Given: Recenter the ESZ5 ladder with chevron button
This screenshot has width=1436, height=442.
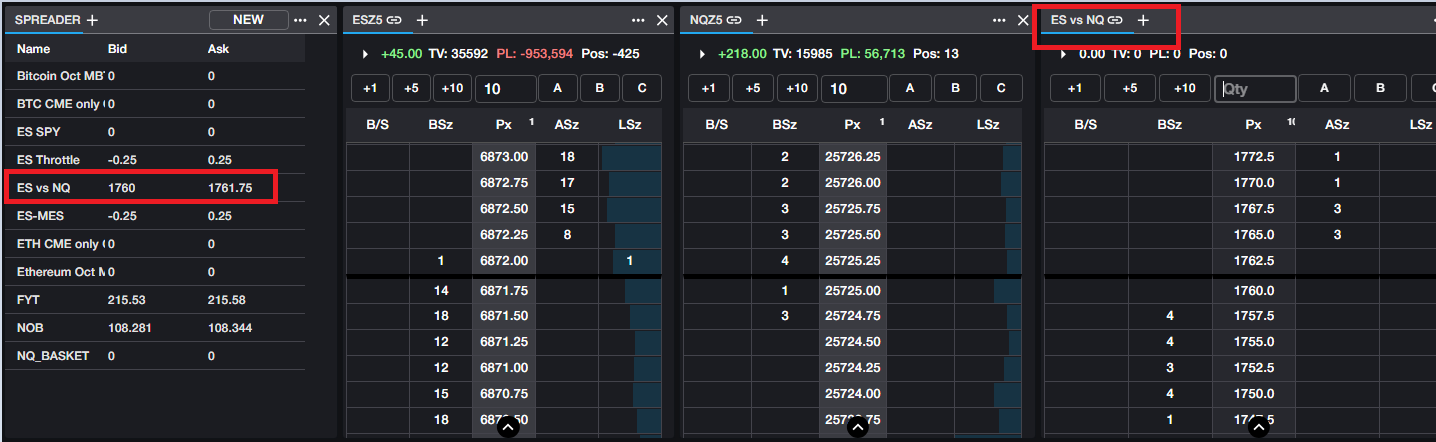Looking at the screenshot, I should (507, 428).
